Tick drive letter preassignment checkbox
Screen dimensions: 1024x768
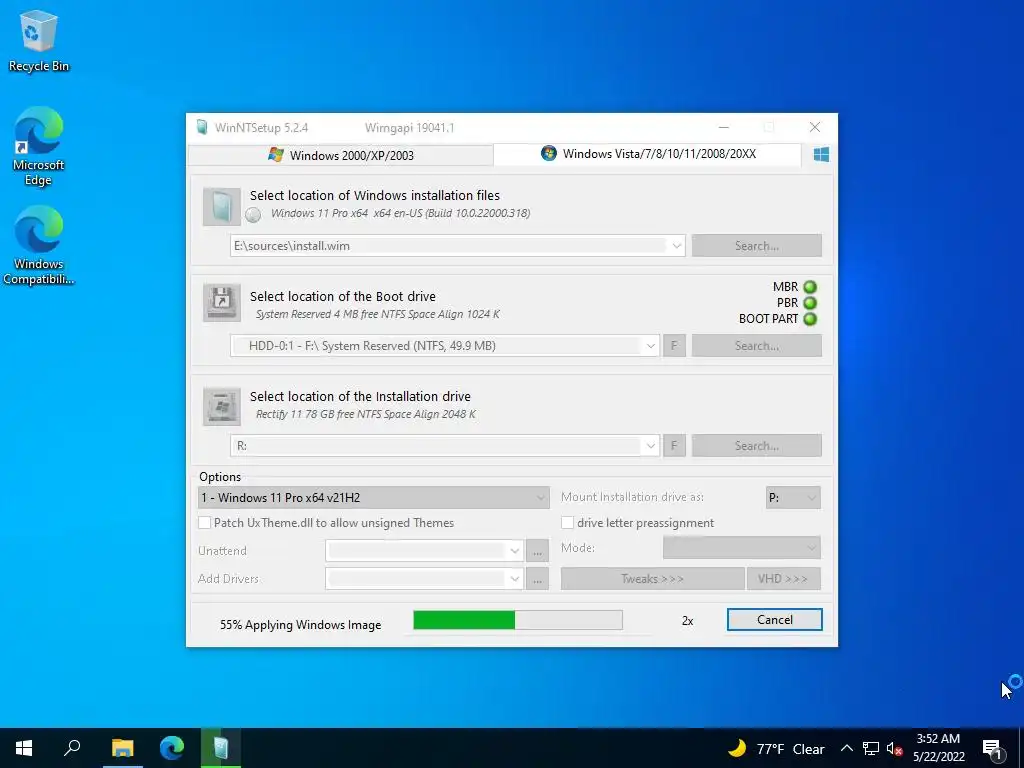[x=568, y=522]
